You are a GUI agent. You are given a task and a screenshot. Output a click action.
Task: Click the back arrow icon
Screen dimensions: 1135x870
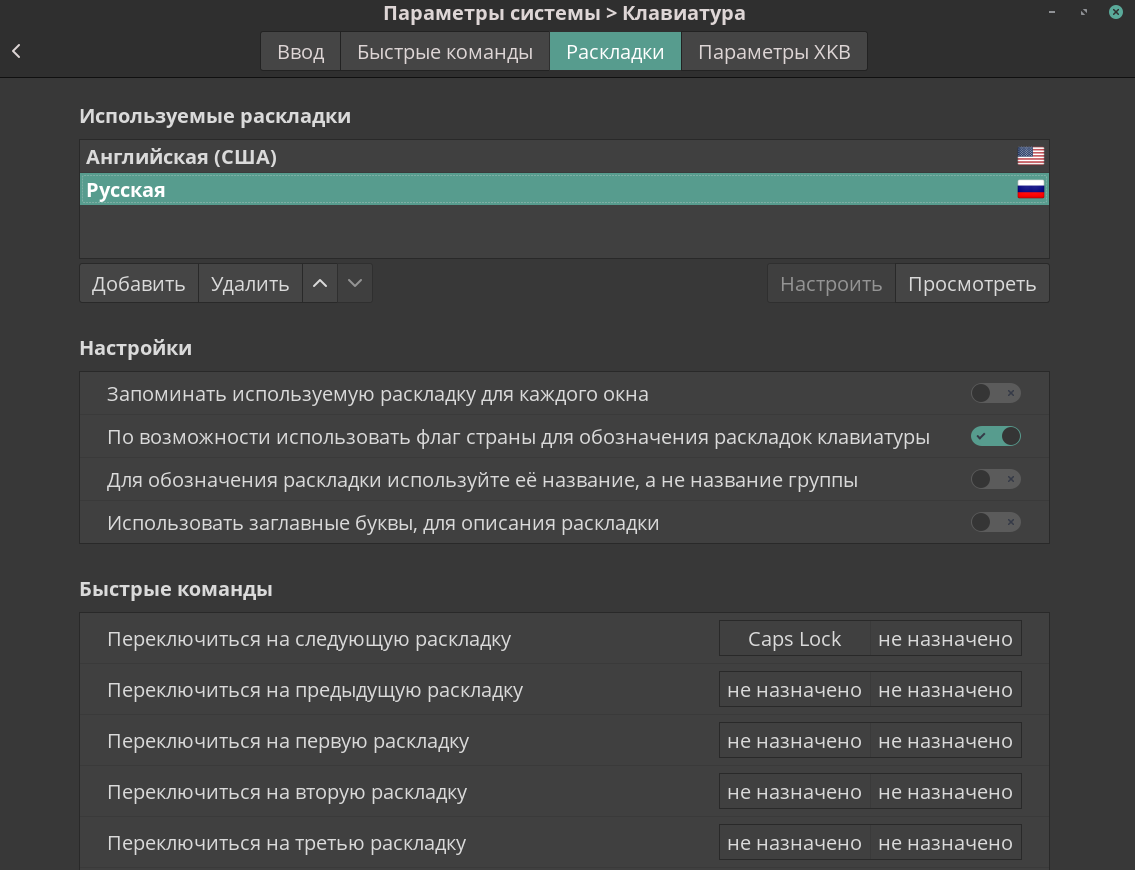click(16, 51)
